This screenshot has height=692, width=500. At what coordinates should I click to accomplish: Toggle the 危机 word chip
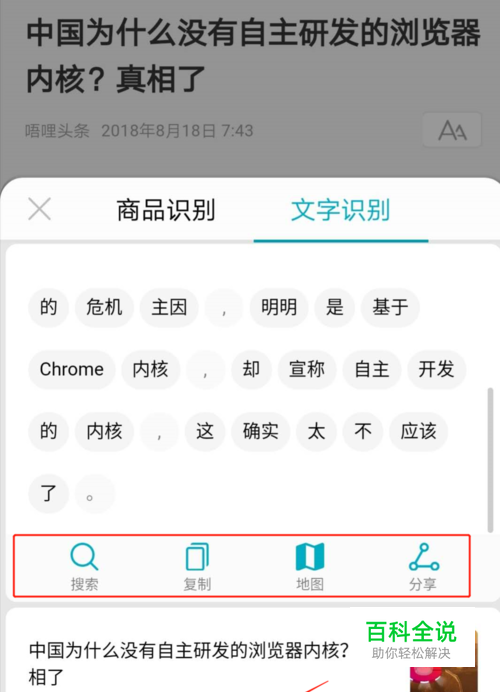[104, 308]
